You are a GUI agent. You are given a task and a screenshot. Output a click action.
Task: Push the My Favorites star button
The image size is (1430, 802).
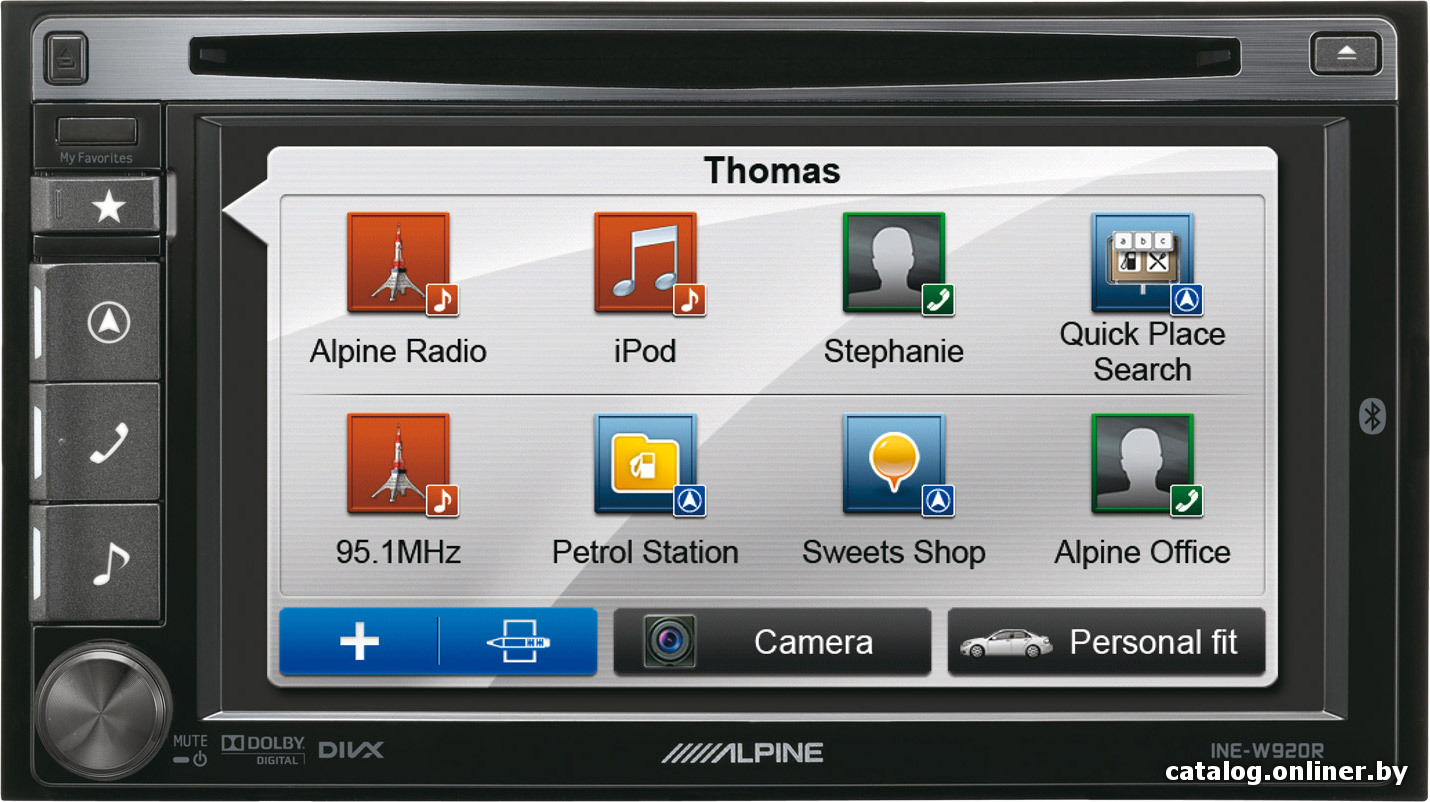[x=98, y=206]
